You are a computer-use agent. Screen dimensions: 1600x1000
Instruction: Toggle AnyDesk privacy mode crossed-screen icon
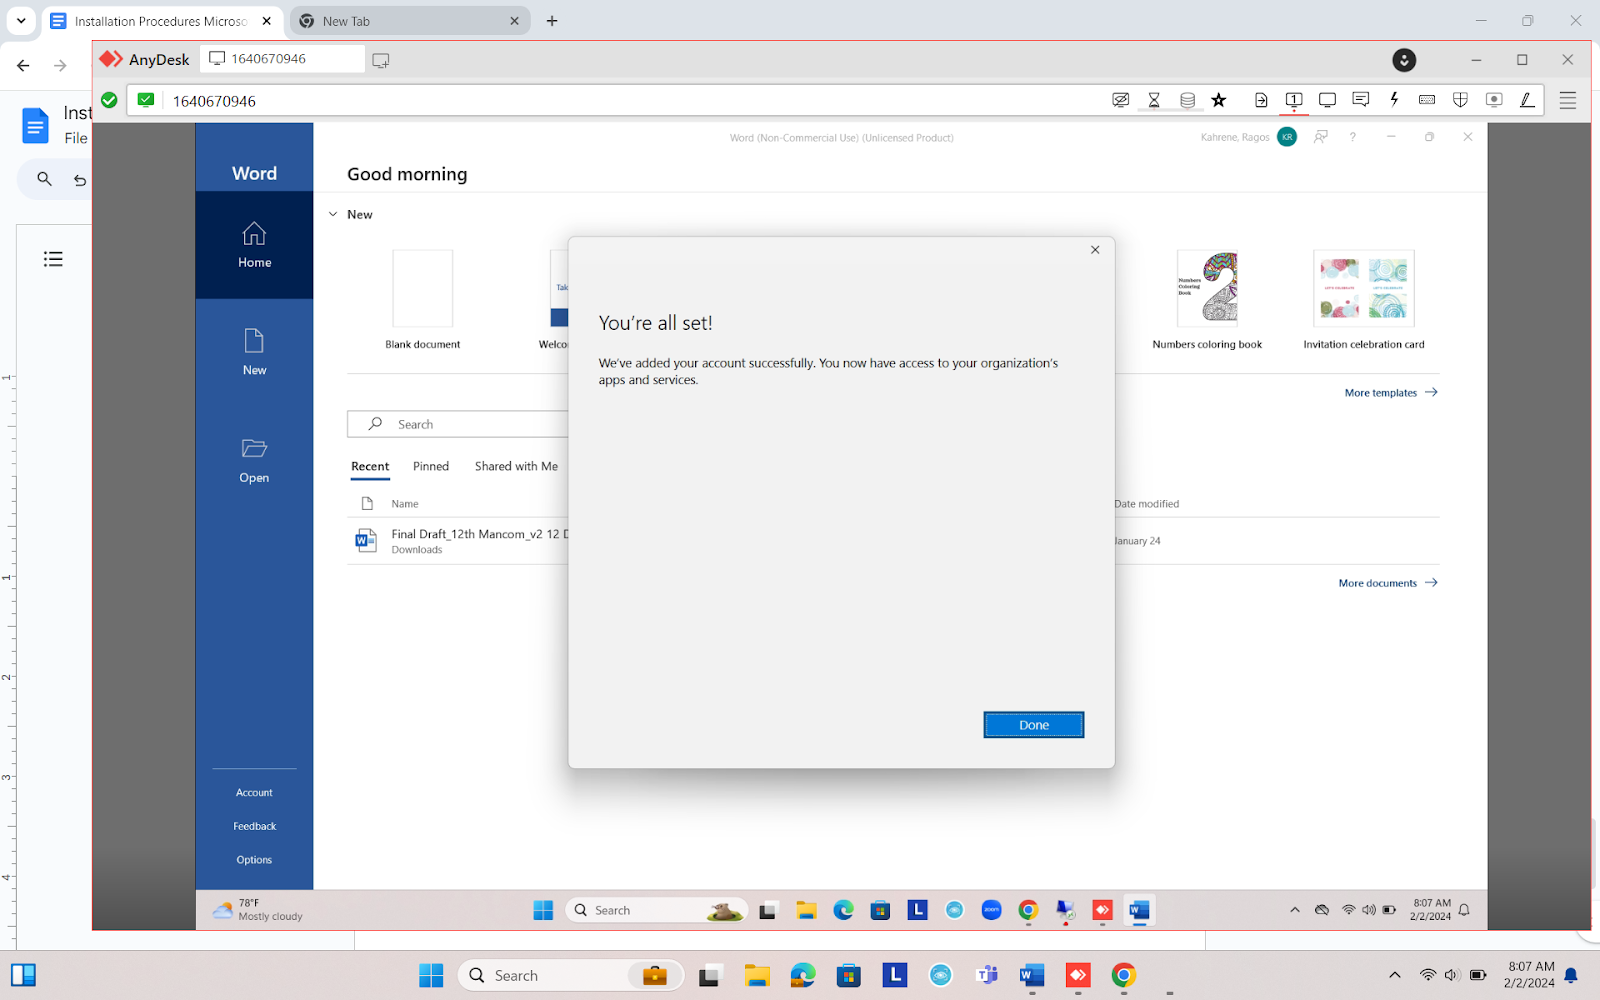click(1121, 100)
